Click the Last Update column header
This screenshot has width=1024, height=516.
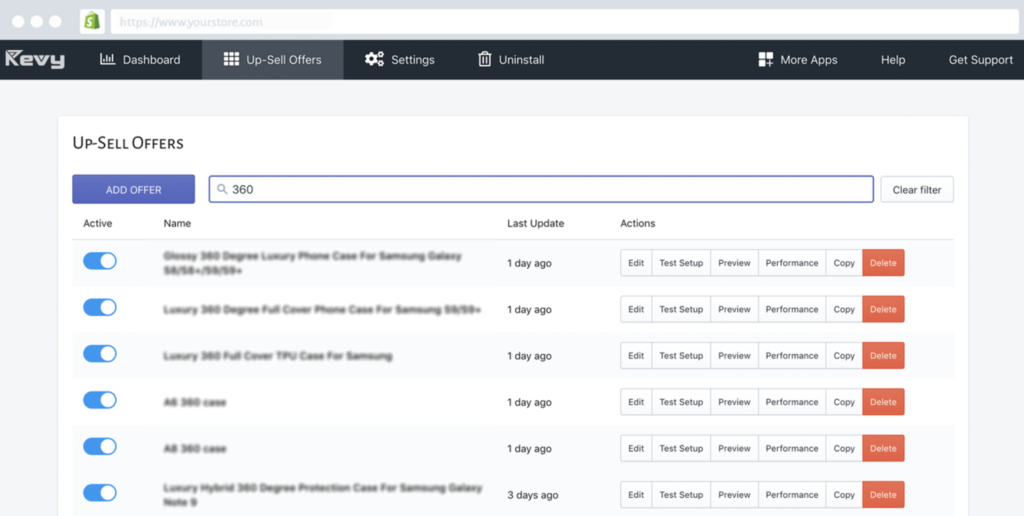point(536,223)
